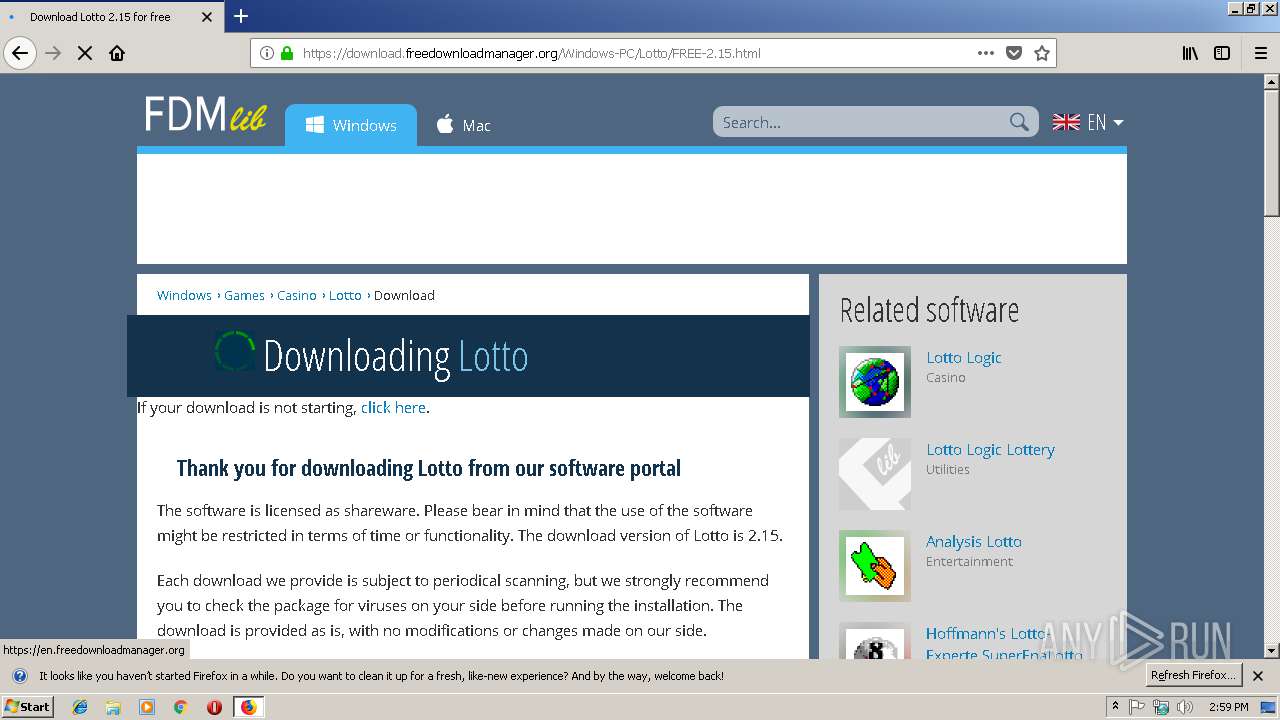Open the Firefox hamburger menu
1280x720 pixels.
coord(1261,53)
